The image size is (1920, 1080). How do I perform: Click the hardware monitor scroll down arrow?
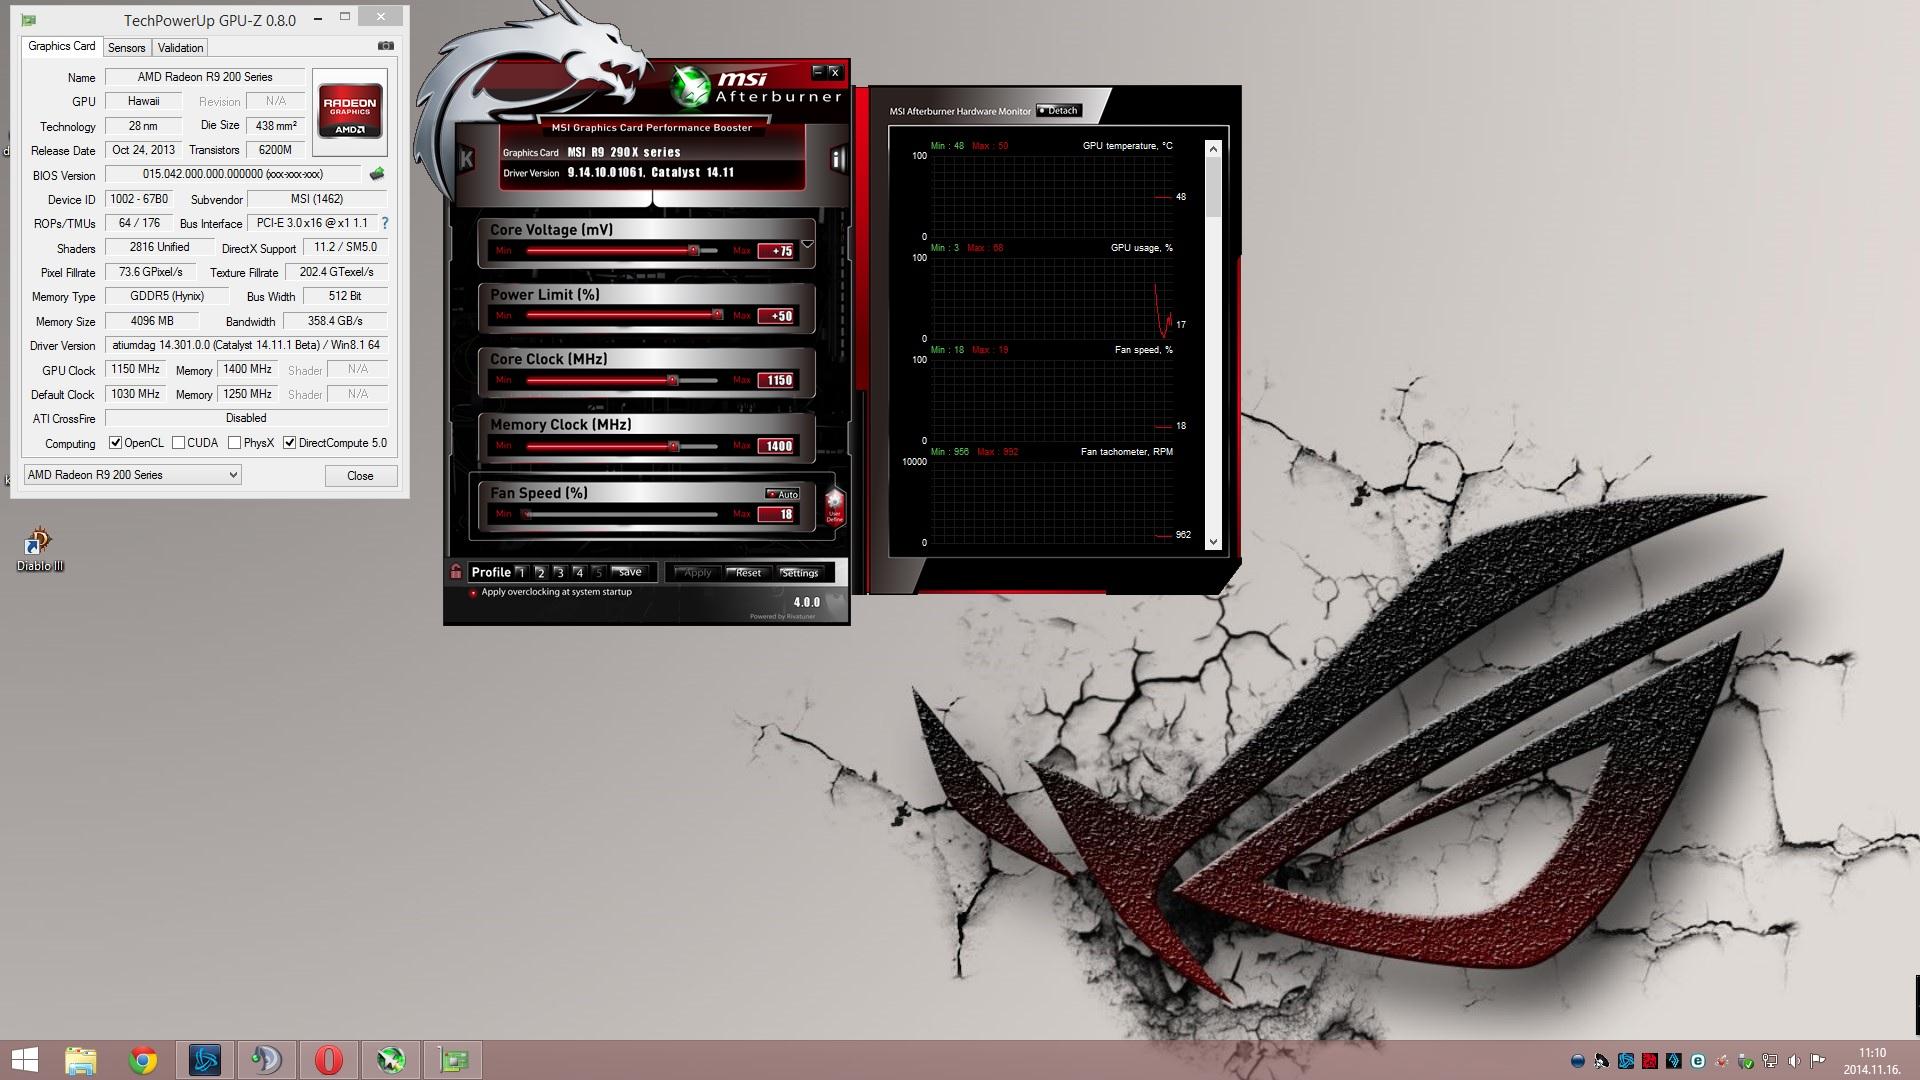point(1214,542)
